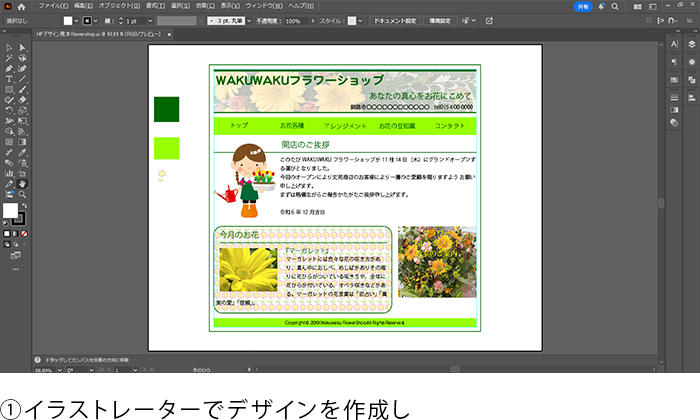Open the Character panel icon

point(674,44)
